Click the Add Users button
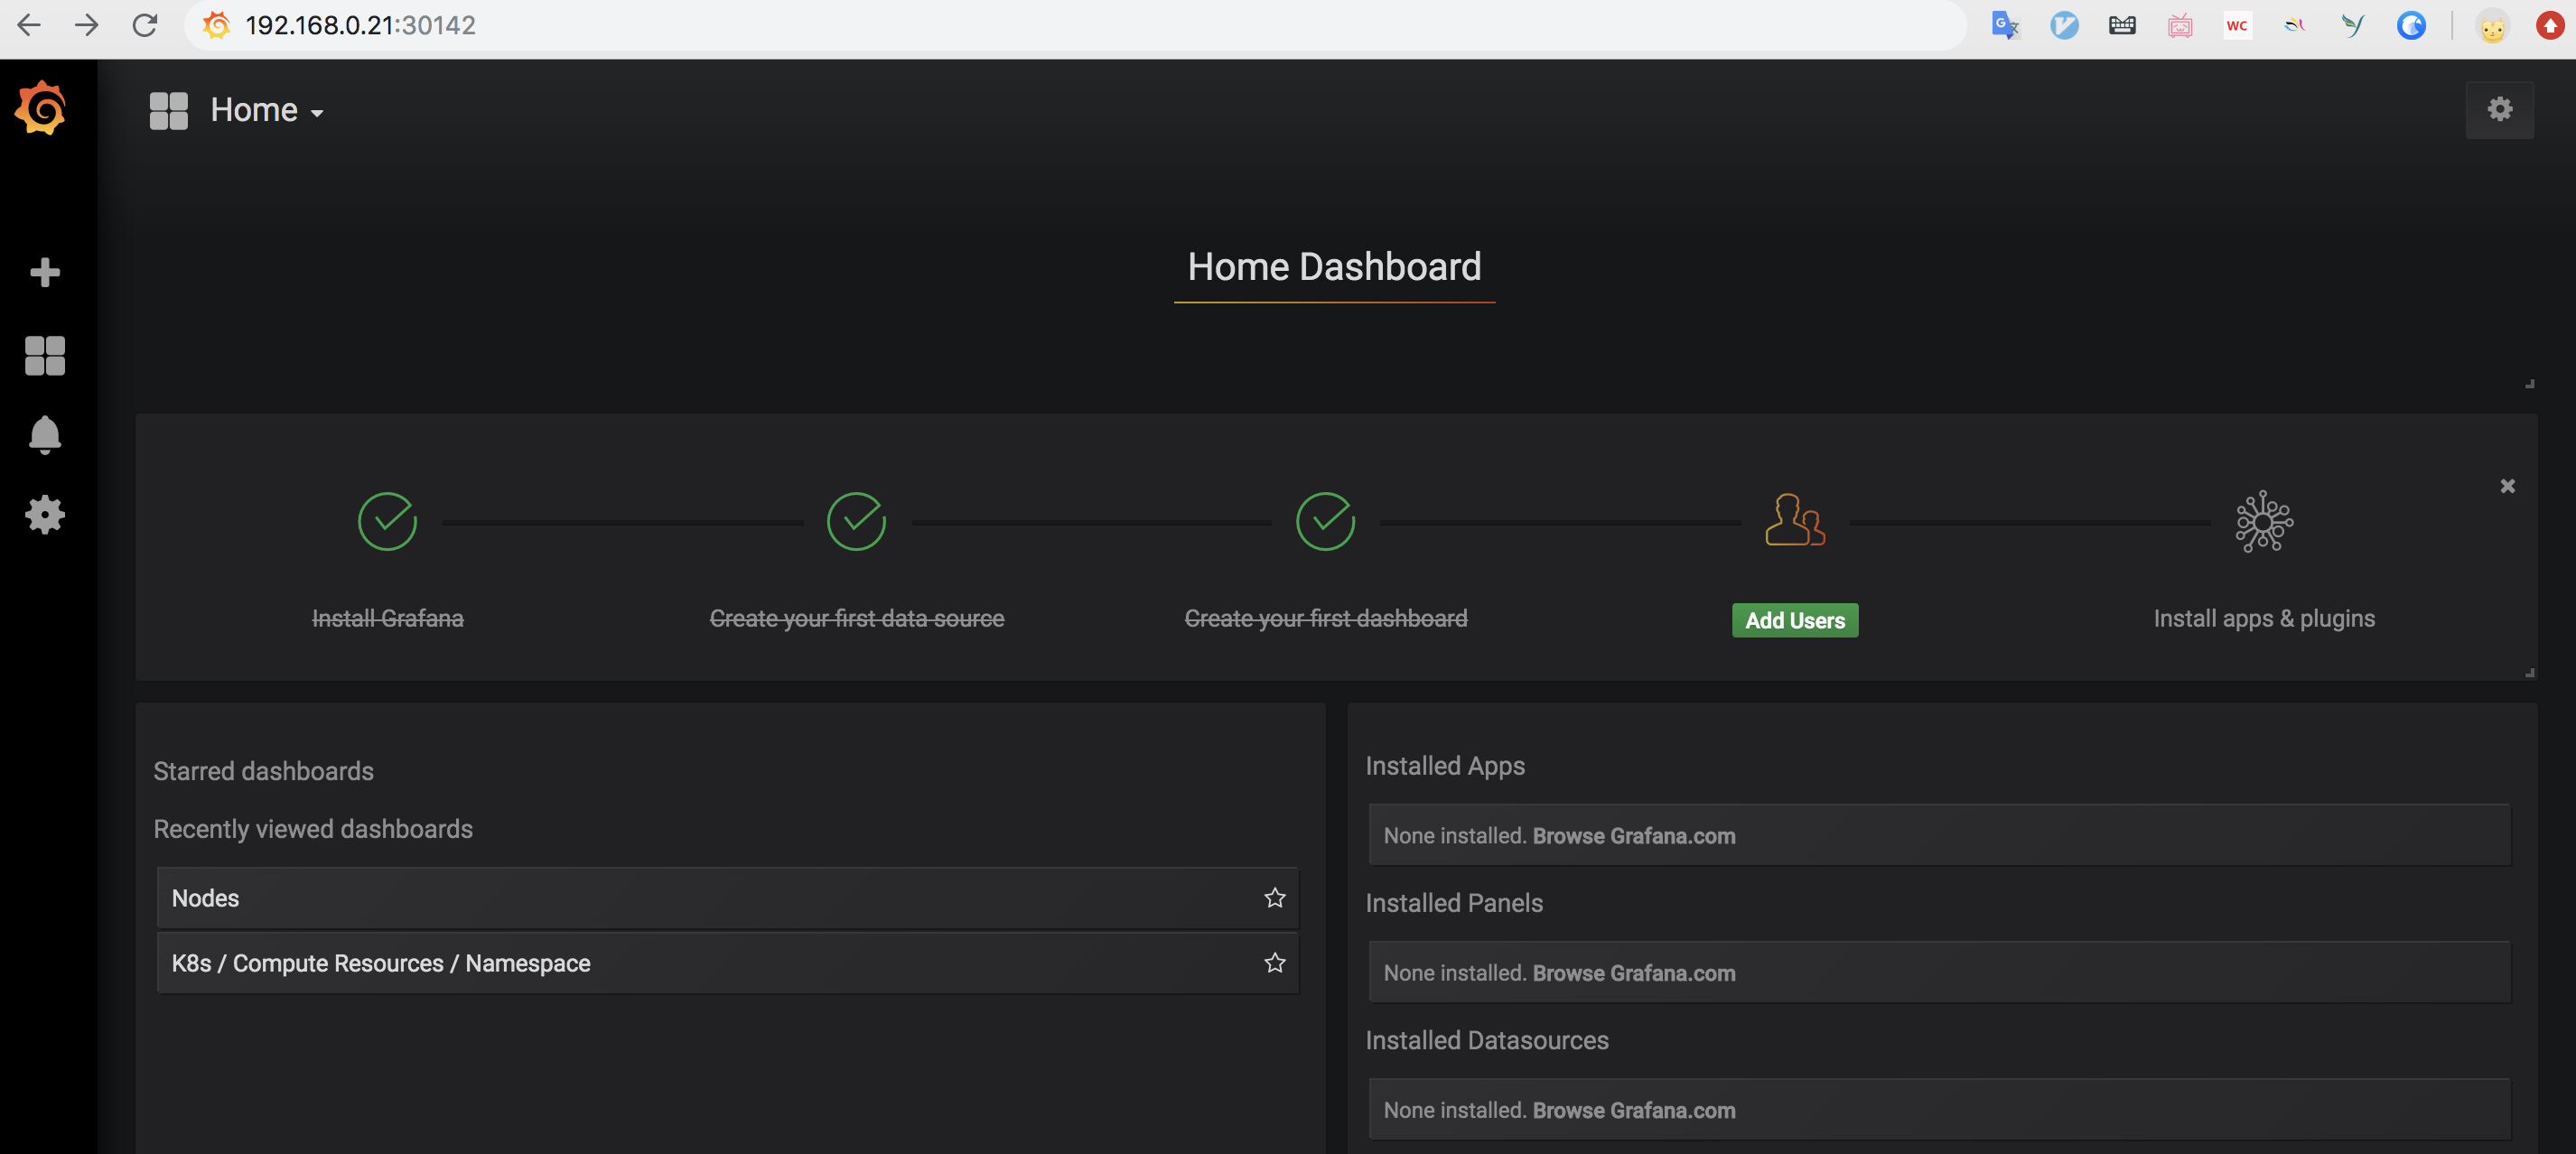The image size is (2576, 1154). pyautogui.click(x=1794, y=620)
